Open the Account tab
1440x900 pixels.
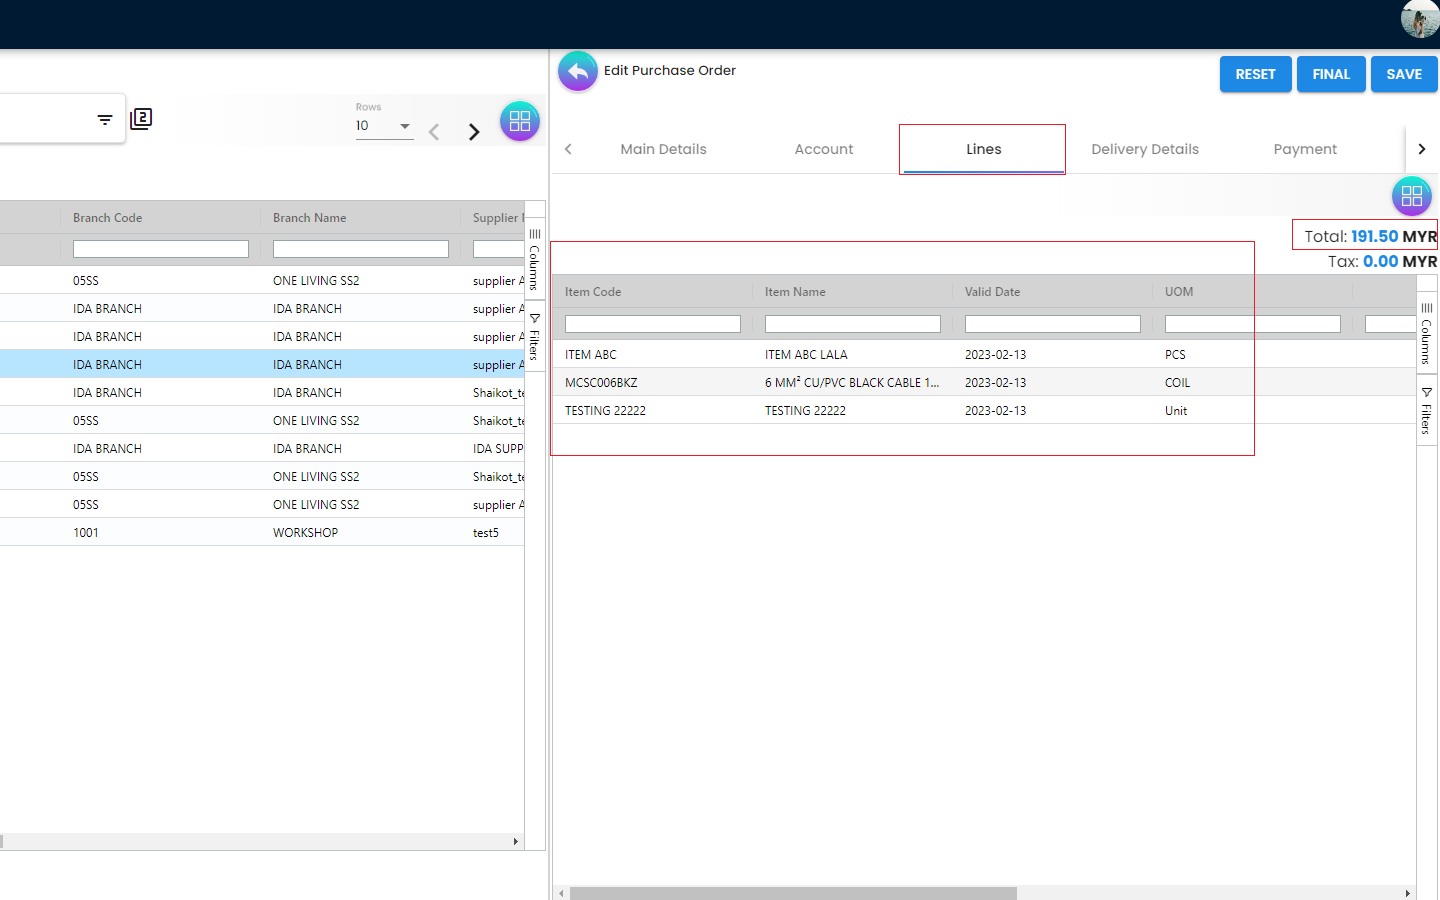coord(823,149)
